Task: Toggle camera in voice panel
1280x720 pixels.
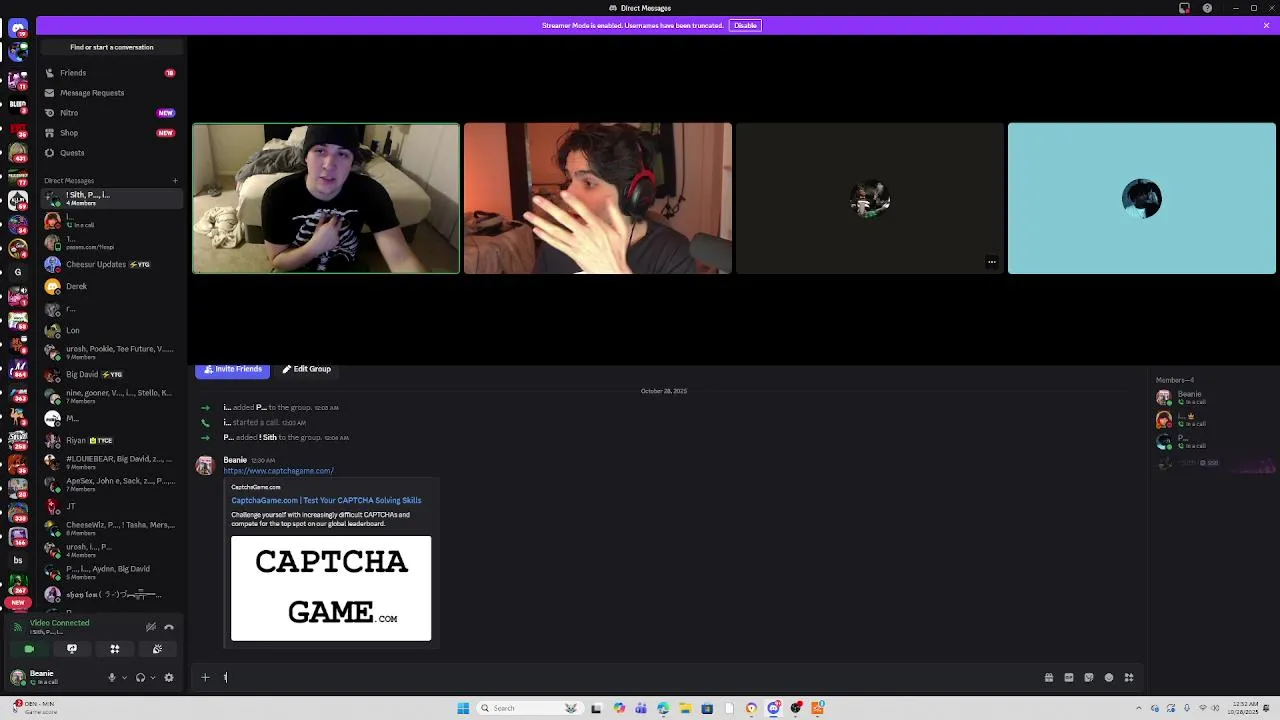Action: pyautogui.click(x=29, y=649)
